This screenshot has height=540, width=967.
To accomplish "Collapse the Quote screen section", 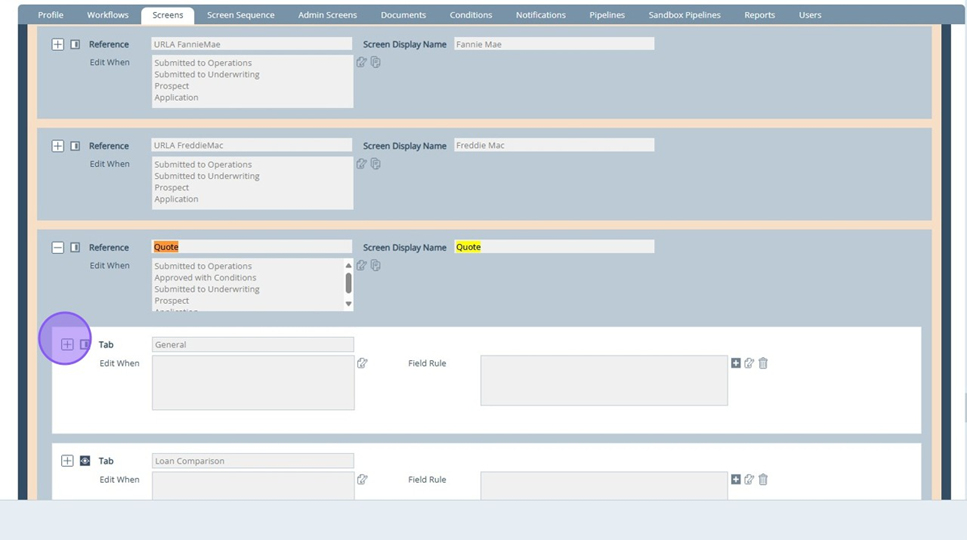I will (x=58, y=248).
